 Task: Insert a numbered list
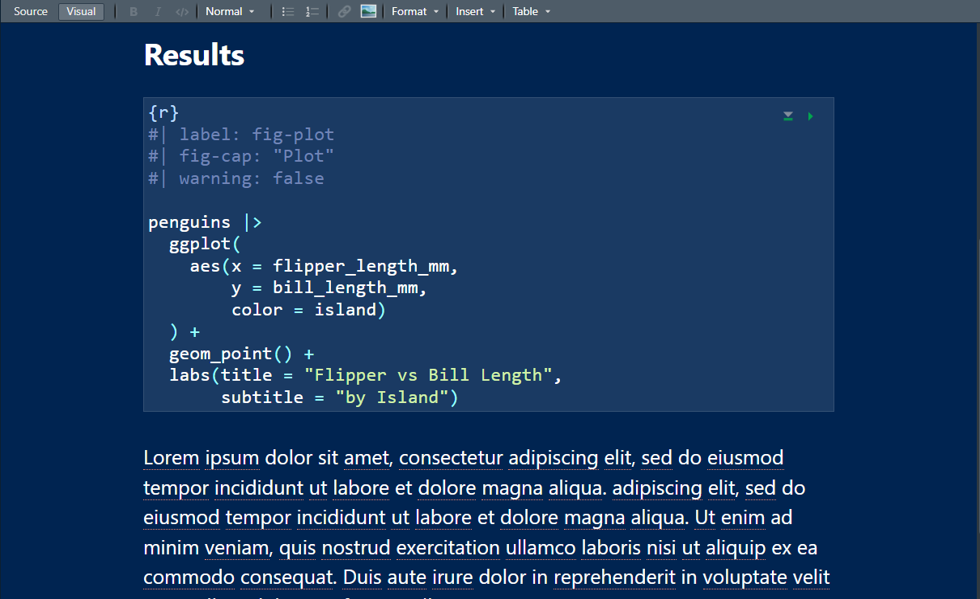(x=312, y=12)
